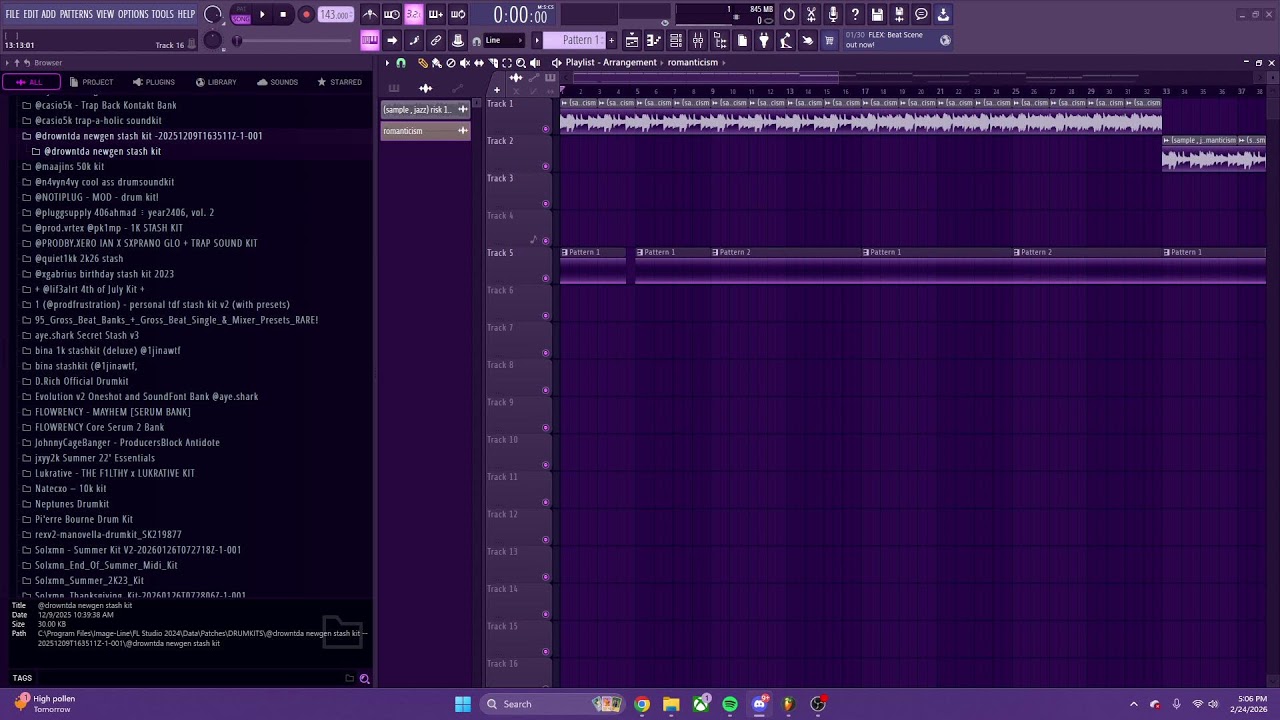Image resolution: width=1280 pixels, height=720 pixels.
Task: Open the channel rack view
Action: [676, 41]
